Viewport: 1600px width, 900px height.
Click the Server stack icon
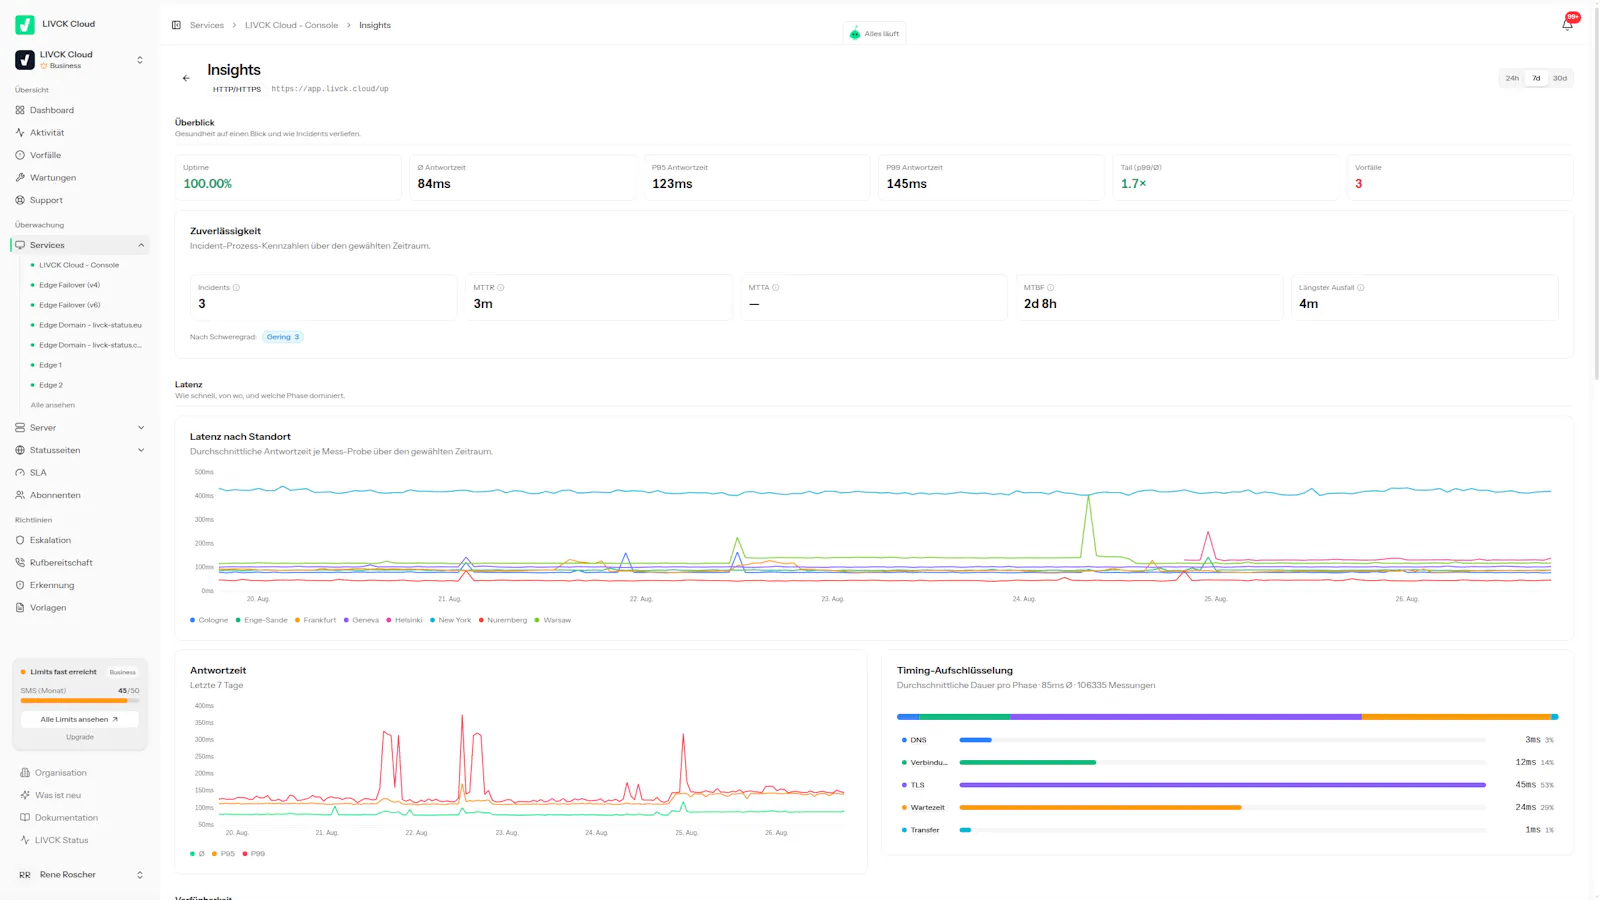(20, 428)
